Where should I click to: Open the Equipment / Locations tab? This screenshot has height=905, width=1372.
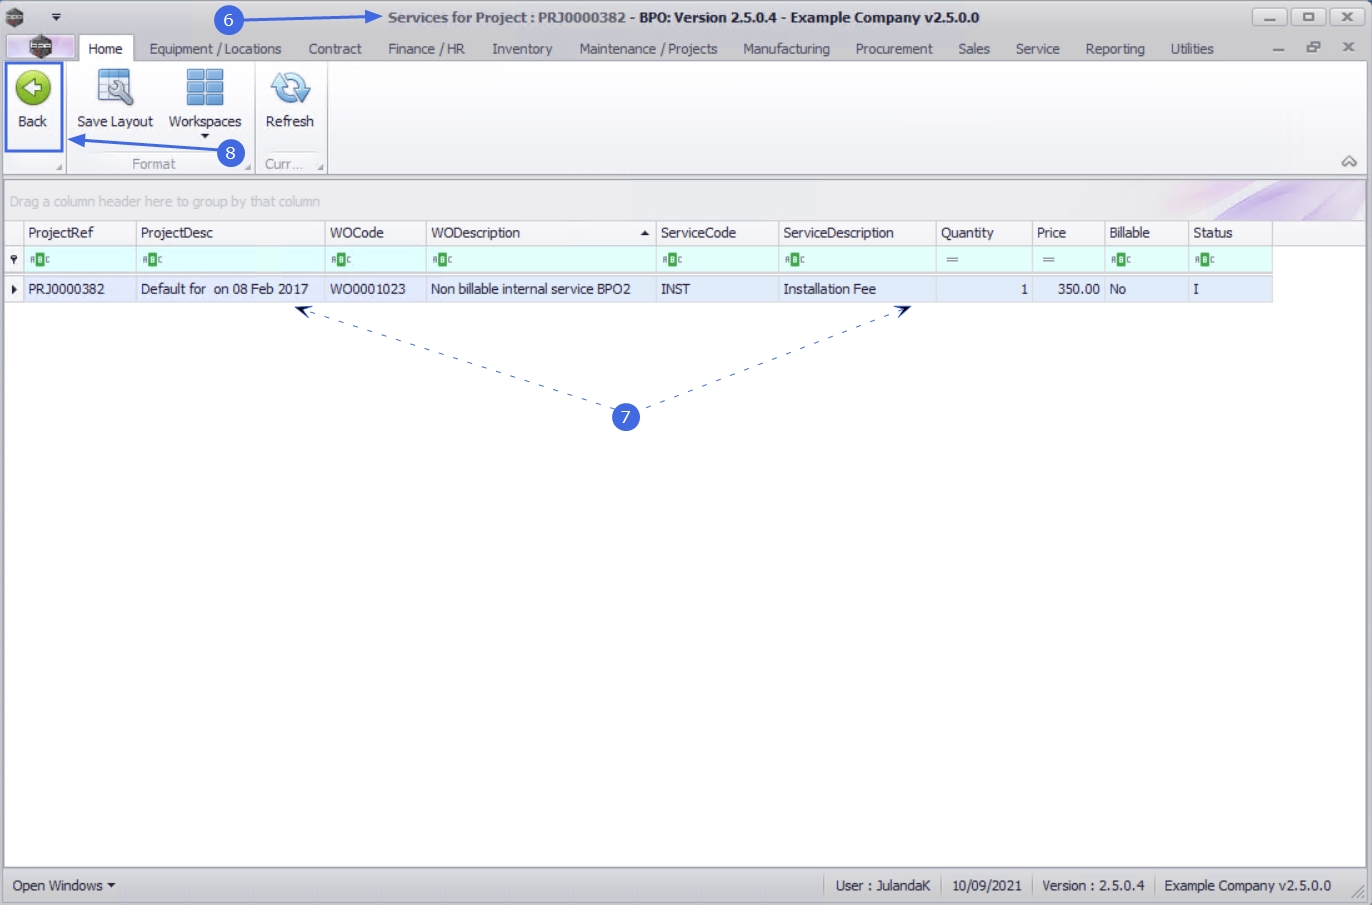click(215, 48)
